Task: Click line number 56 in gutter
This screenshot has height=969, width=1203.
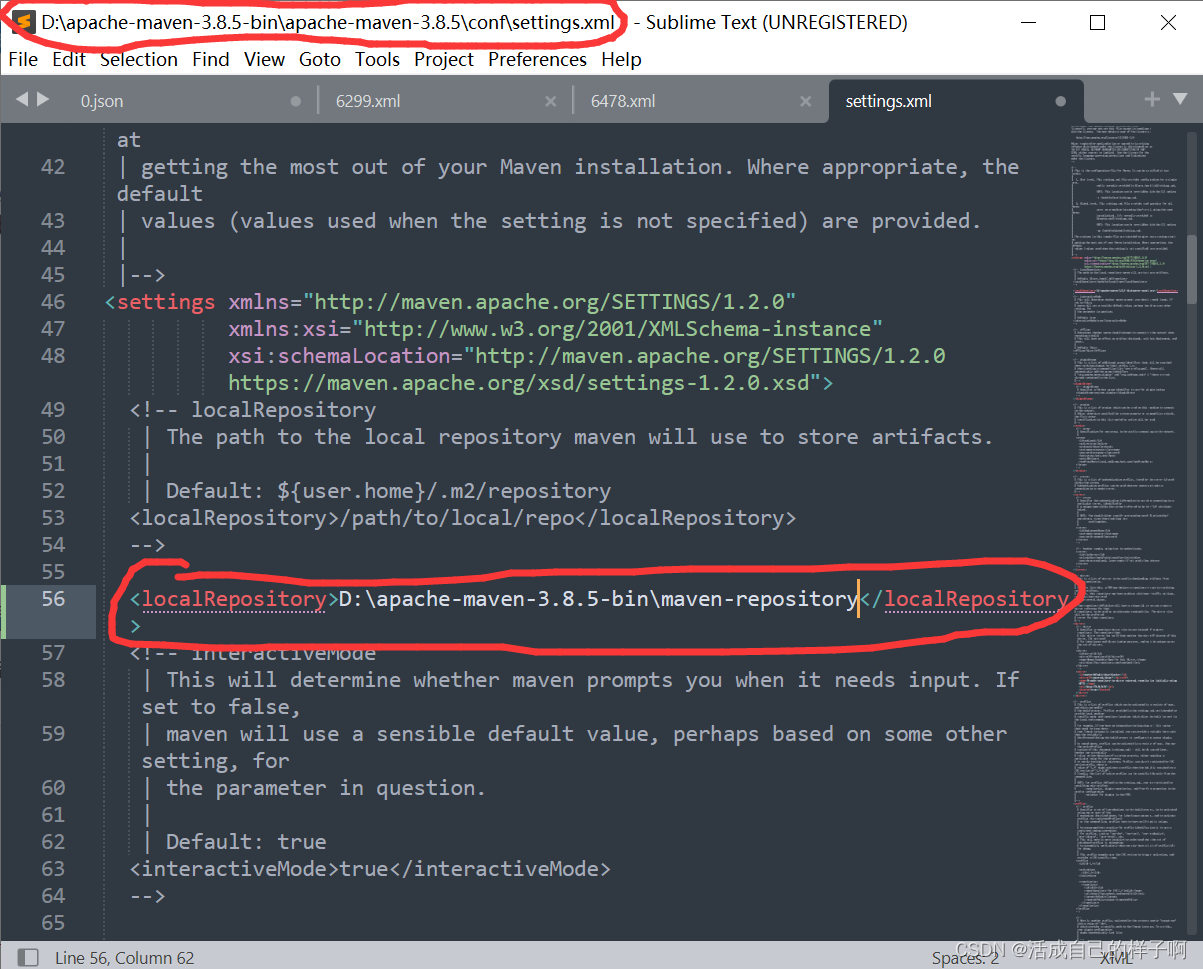Action: (x=53, y=598)
